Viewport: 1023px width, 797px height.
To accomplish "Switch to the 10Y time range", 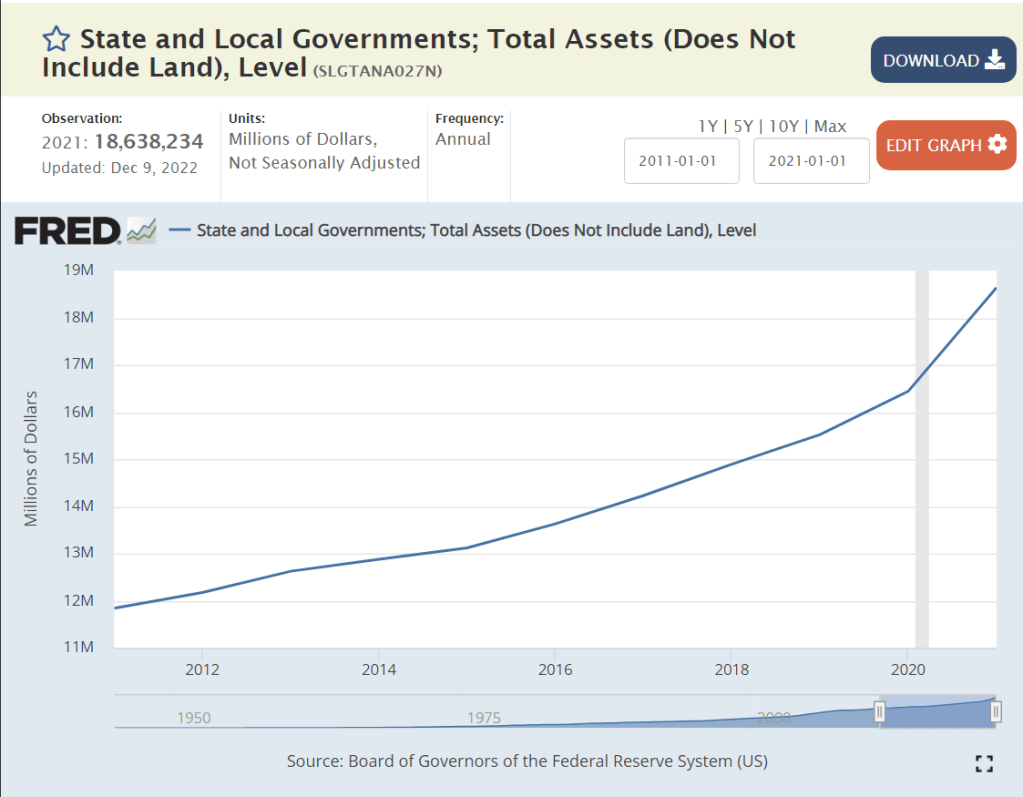I will tap(786, 126).
